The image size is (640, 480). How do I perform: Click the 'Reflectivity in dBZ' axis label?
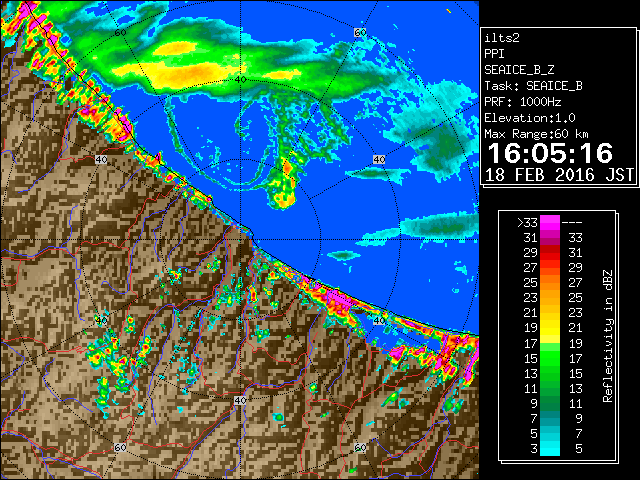608,336
